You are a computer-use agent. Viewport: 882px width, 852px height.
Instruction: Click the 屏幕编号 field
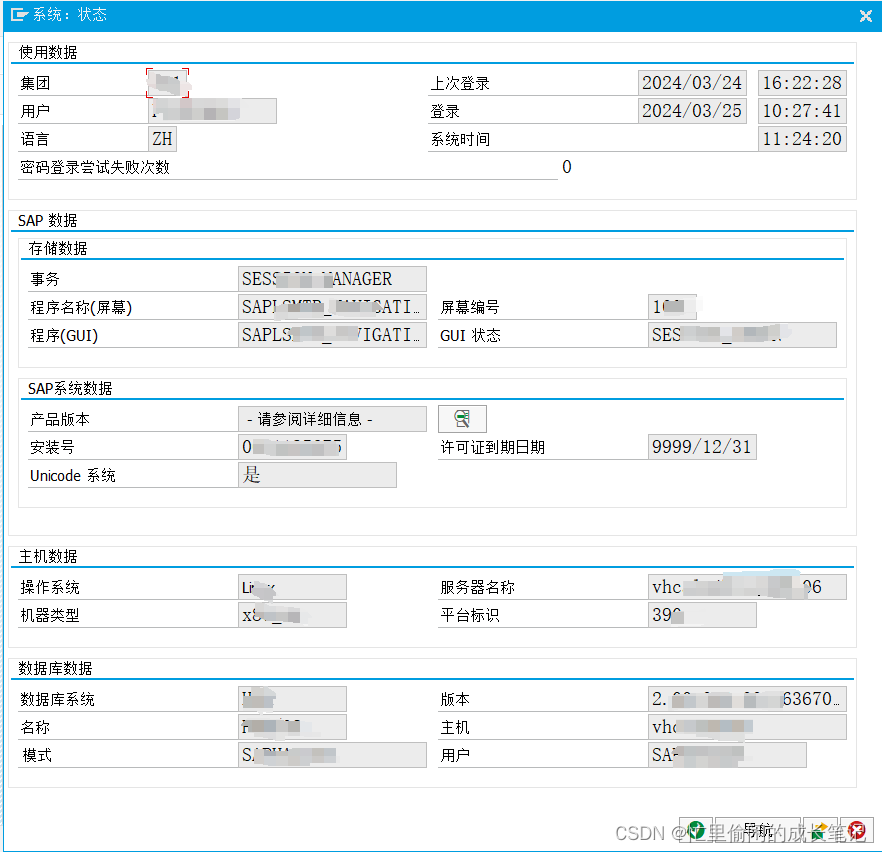coord(672,307)
